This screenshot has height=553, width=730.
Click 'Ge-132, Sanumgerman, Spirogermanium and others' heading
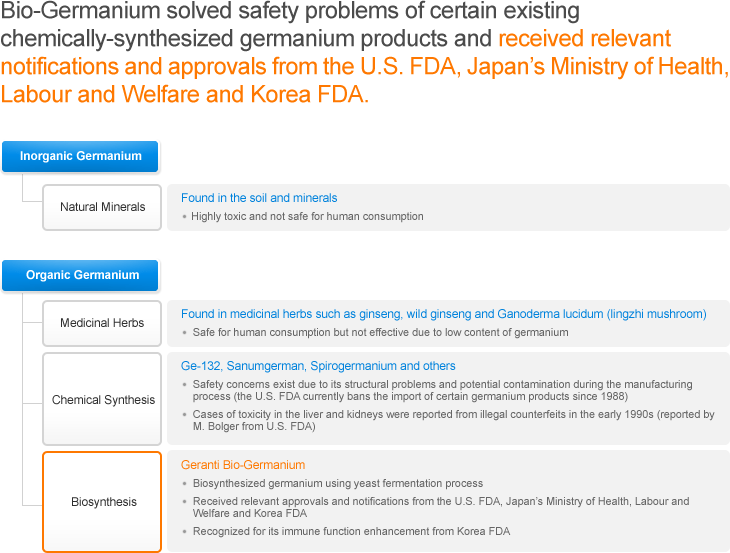point(318,366)
